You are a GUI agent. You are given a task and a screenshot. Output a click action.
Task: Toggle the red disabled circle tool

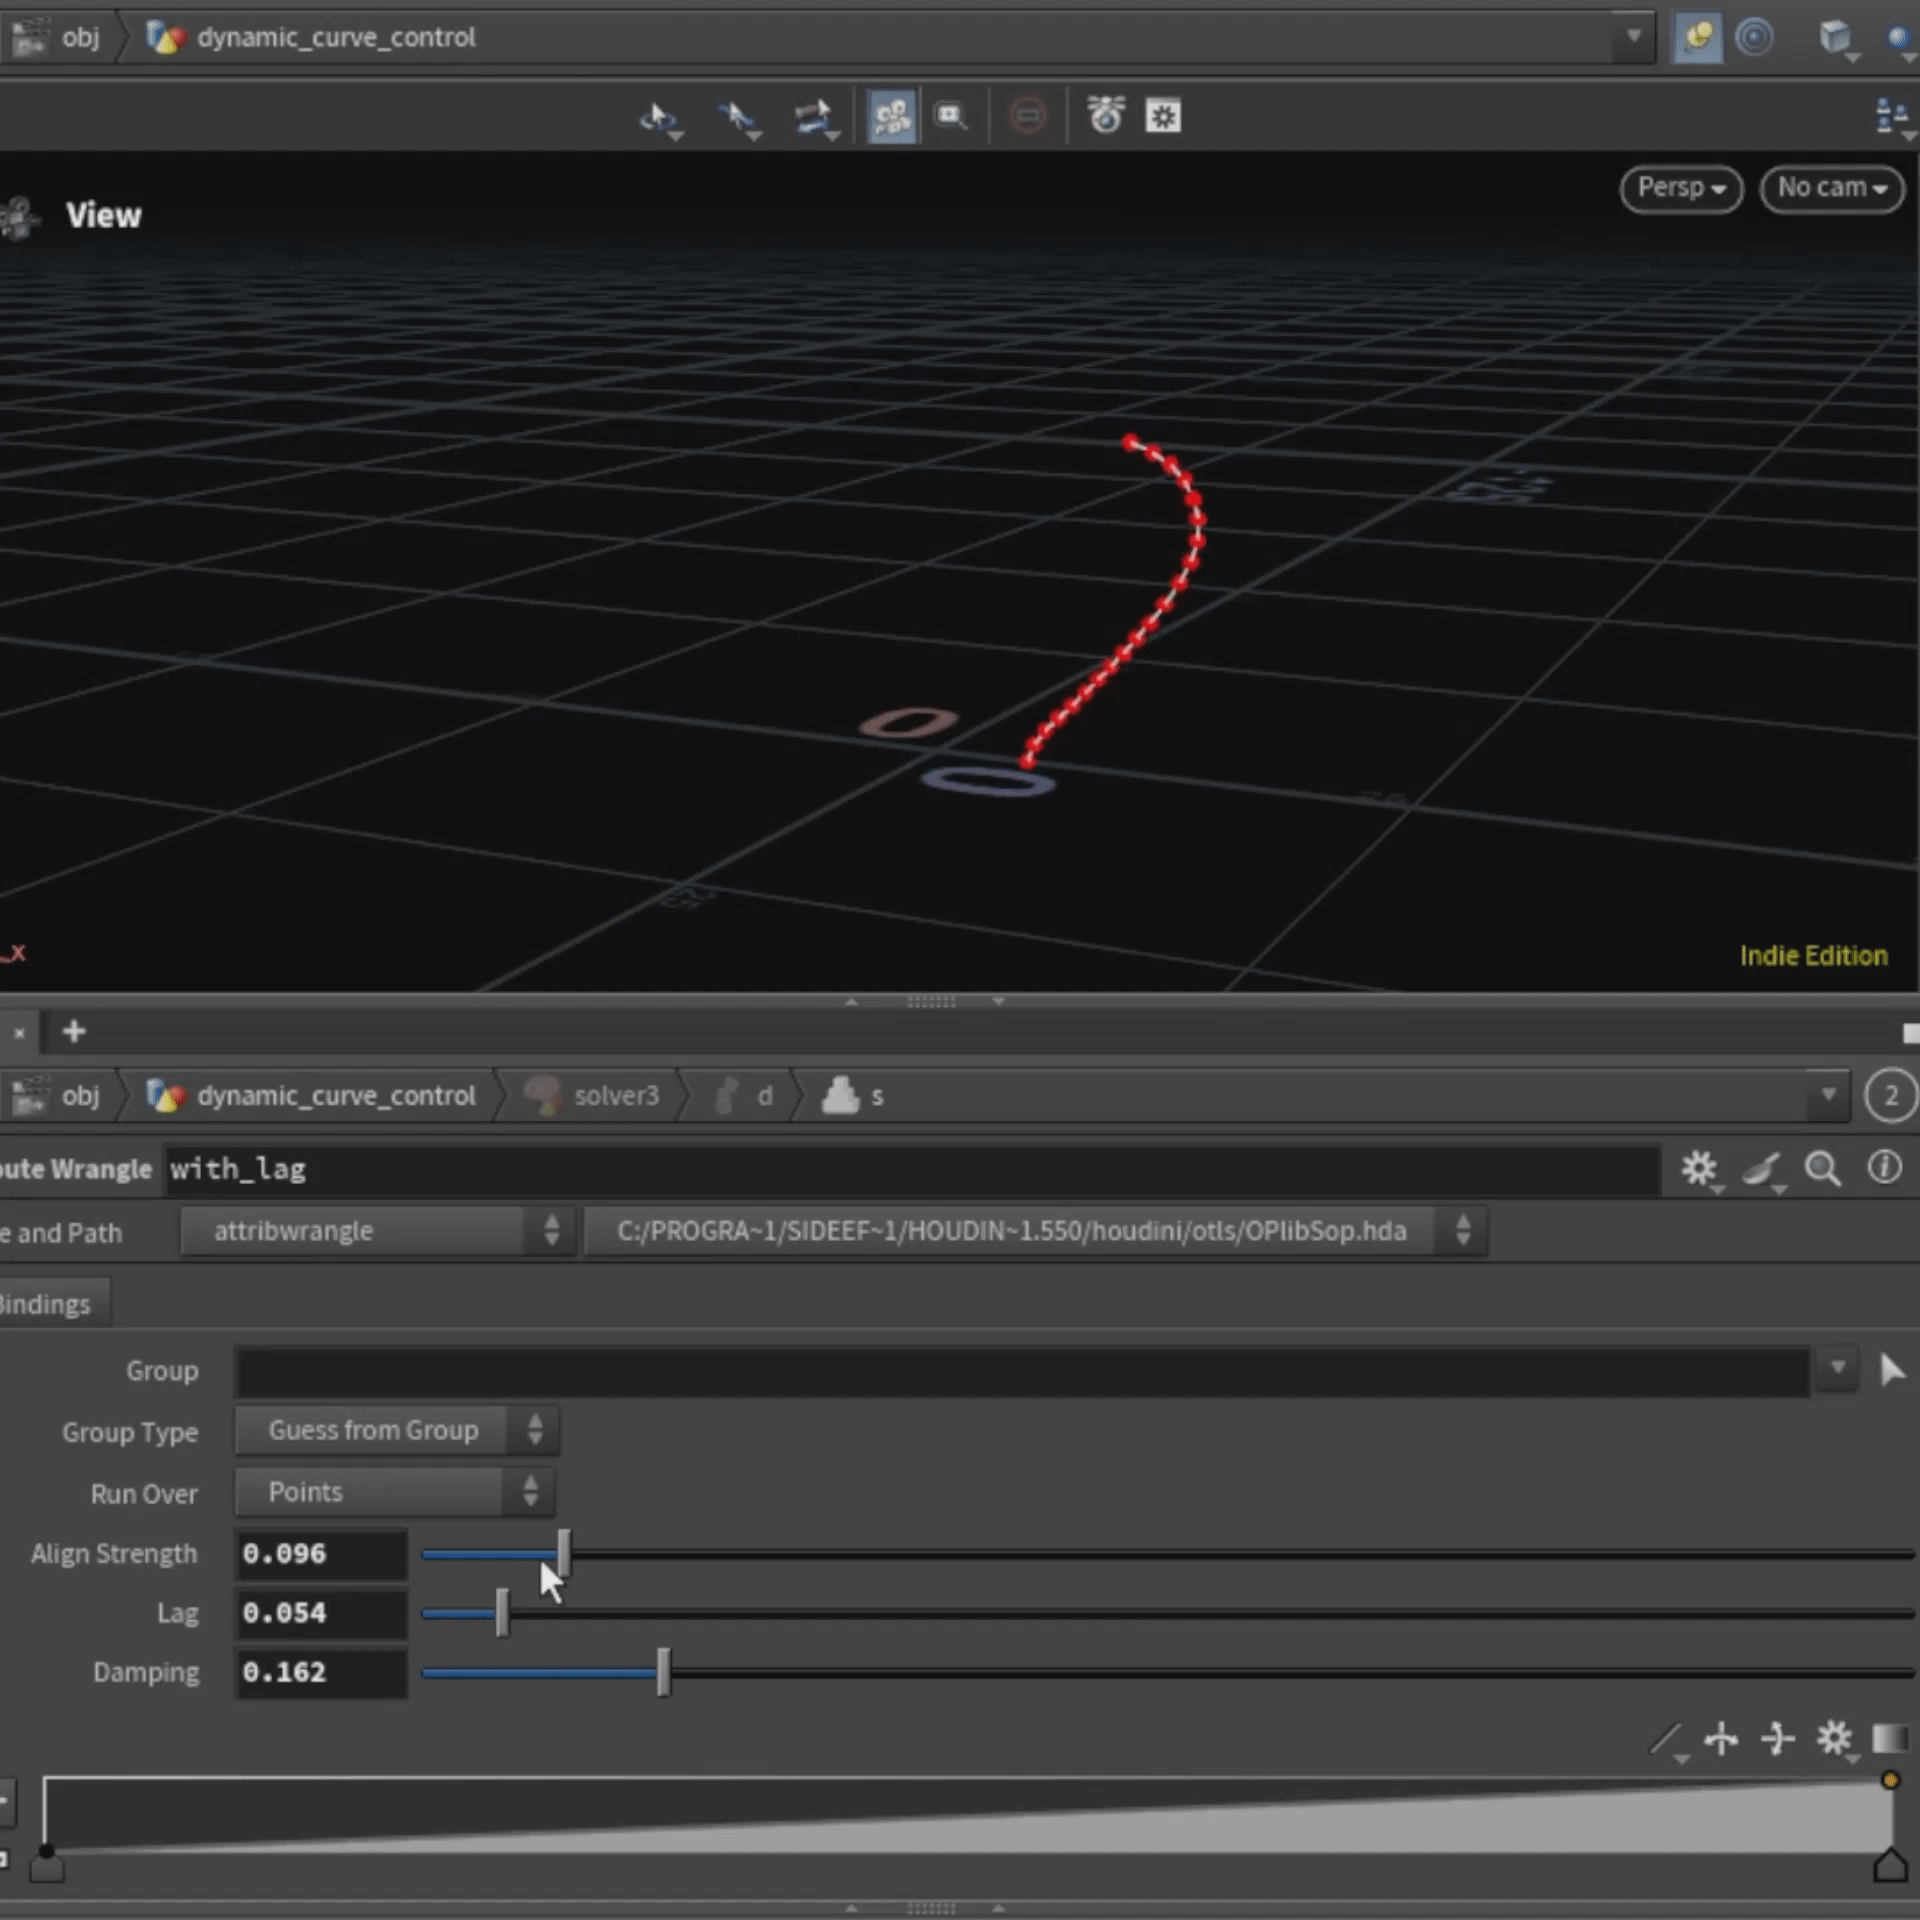(1027, 117)
